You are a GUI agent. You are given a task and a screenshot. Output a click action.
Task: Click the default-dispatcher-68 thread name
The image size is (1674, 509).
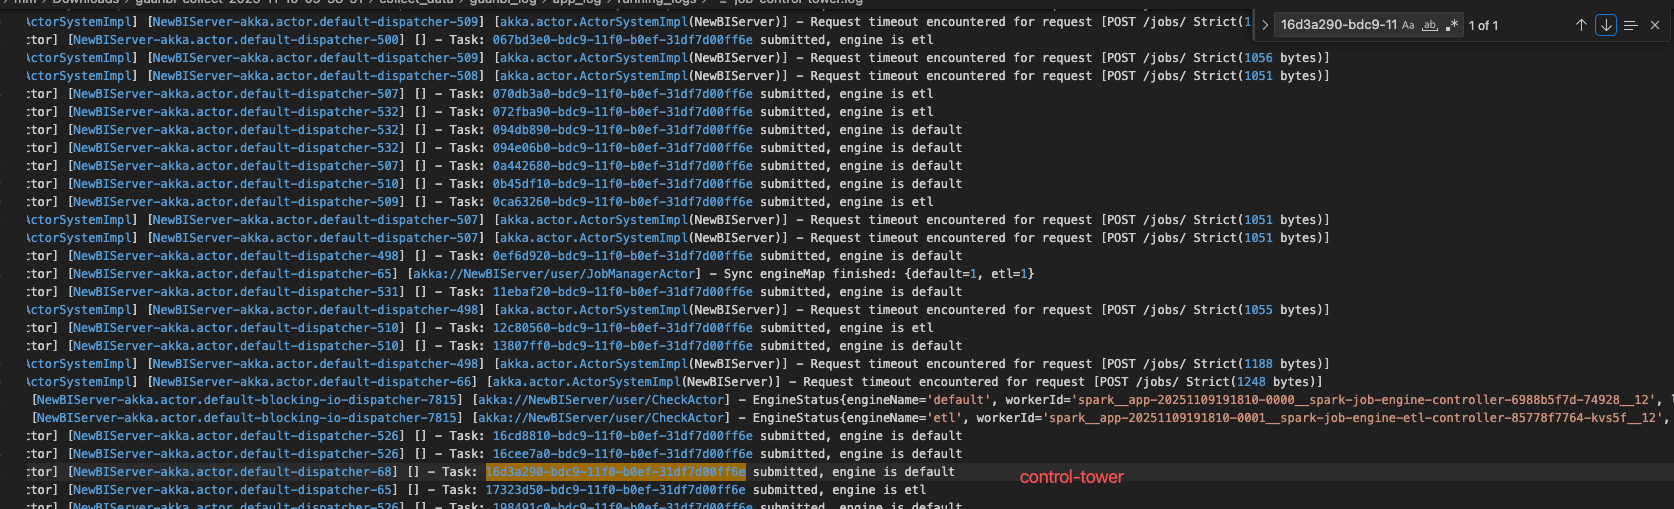[x=234, y=472]
